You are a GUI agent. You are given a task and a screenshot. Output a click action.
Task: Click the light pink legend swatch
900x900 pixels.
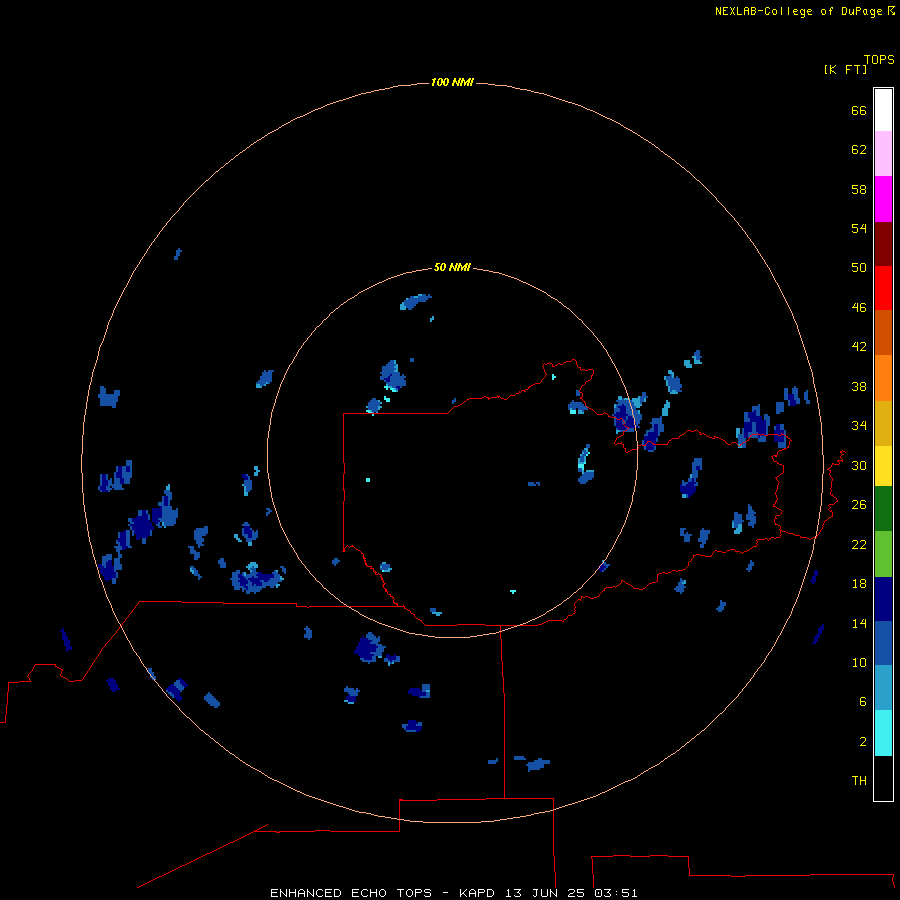(883, 154)
